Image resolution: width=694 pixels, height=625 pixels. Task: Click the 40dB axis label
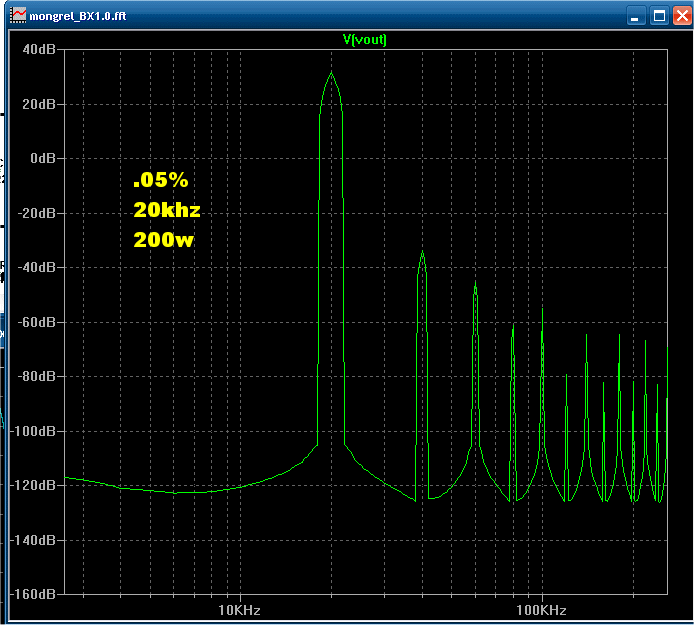click(39, 49)
